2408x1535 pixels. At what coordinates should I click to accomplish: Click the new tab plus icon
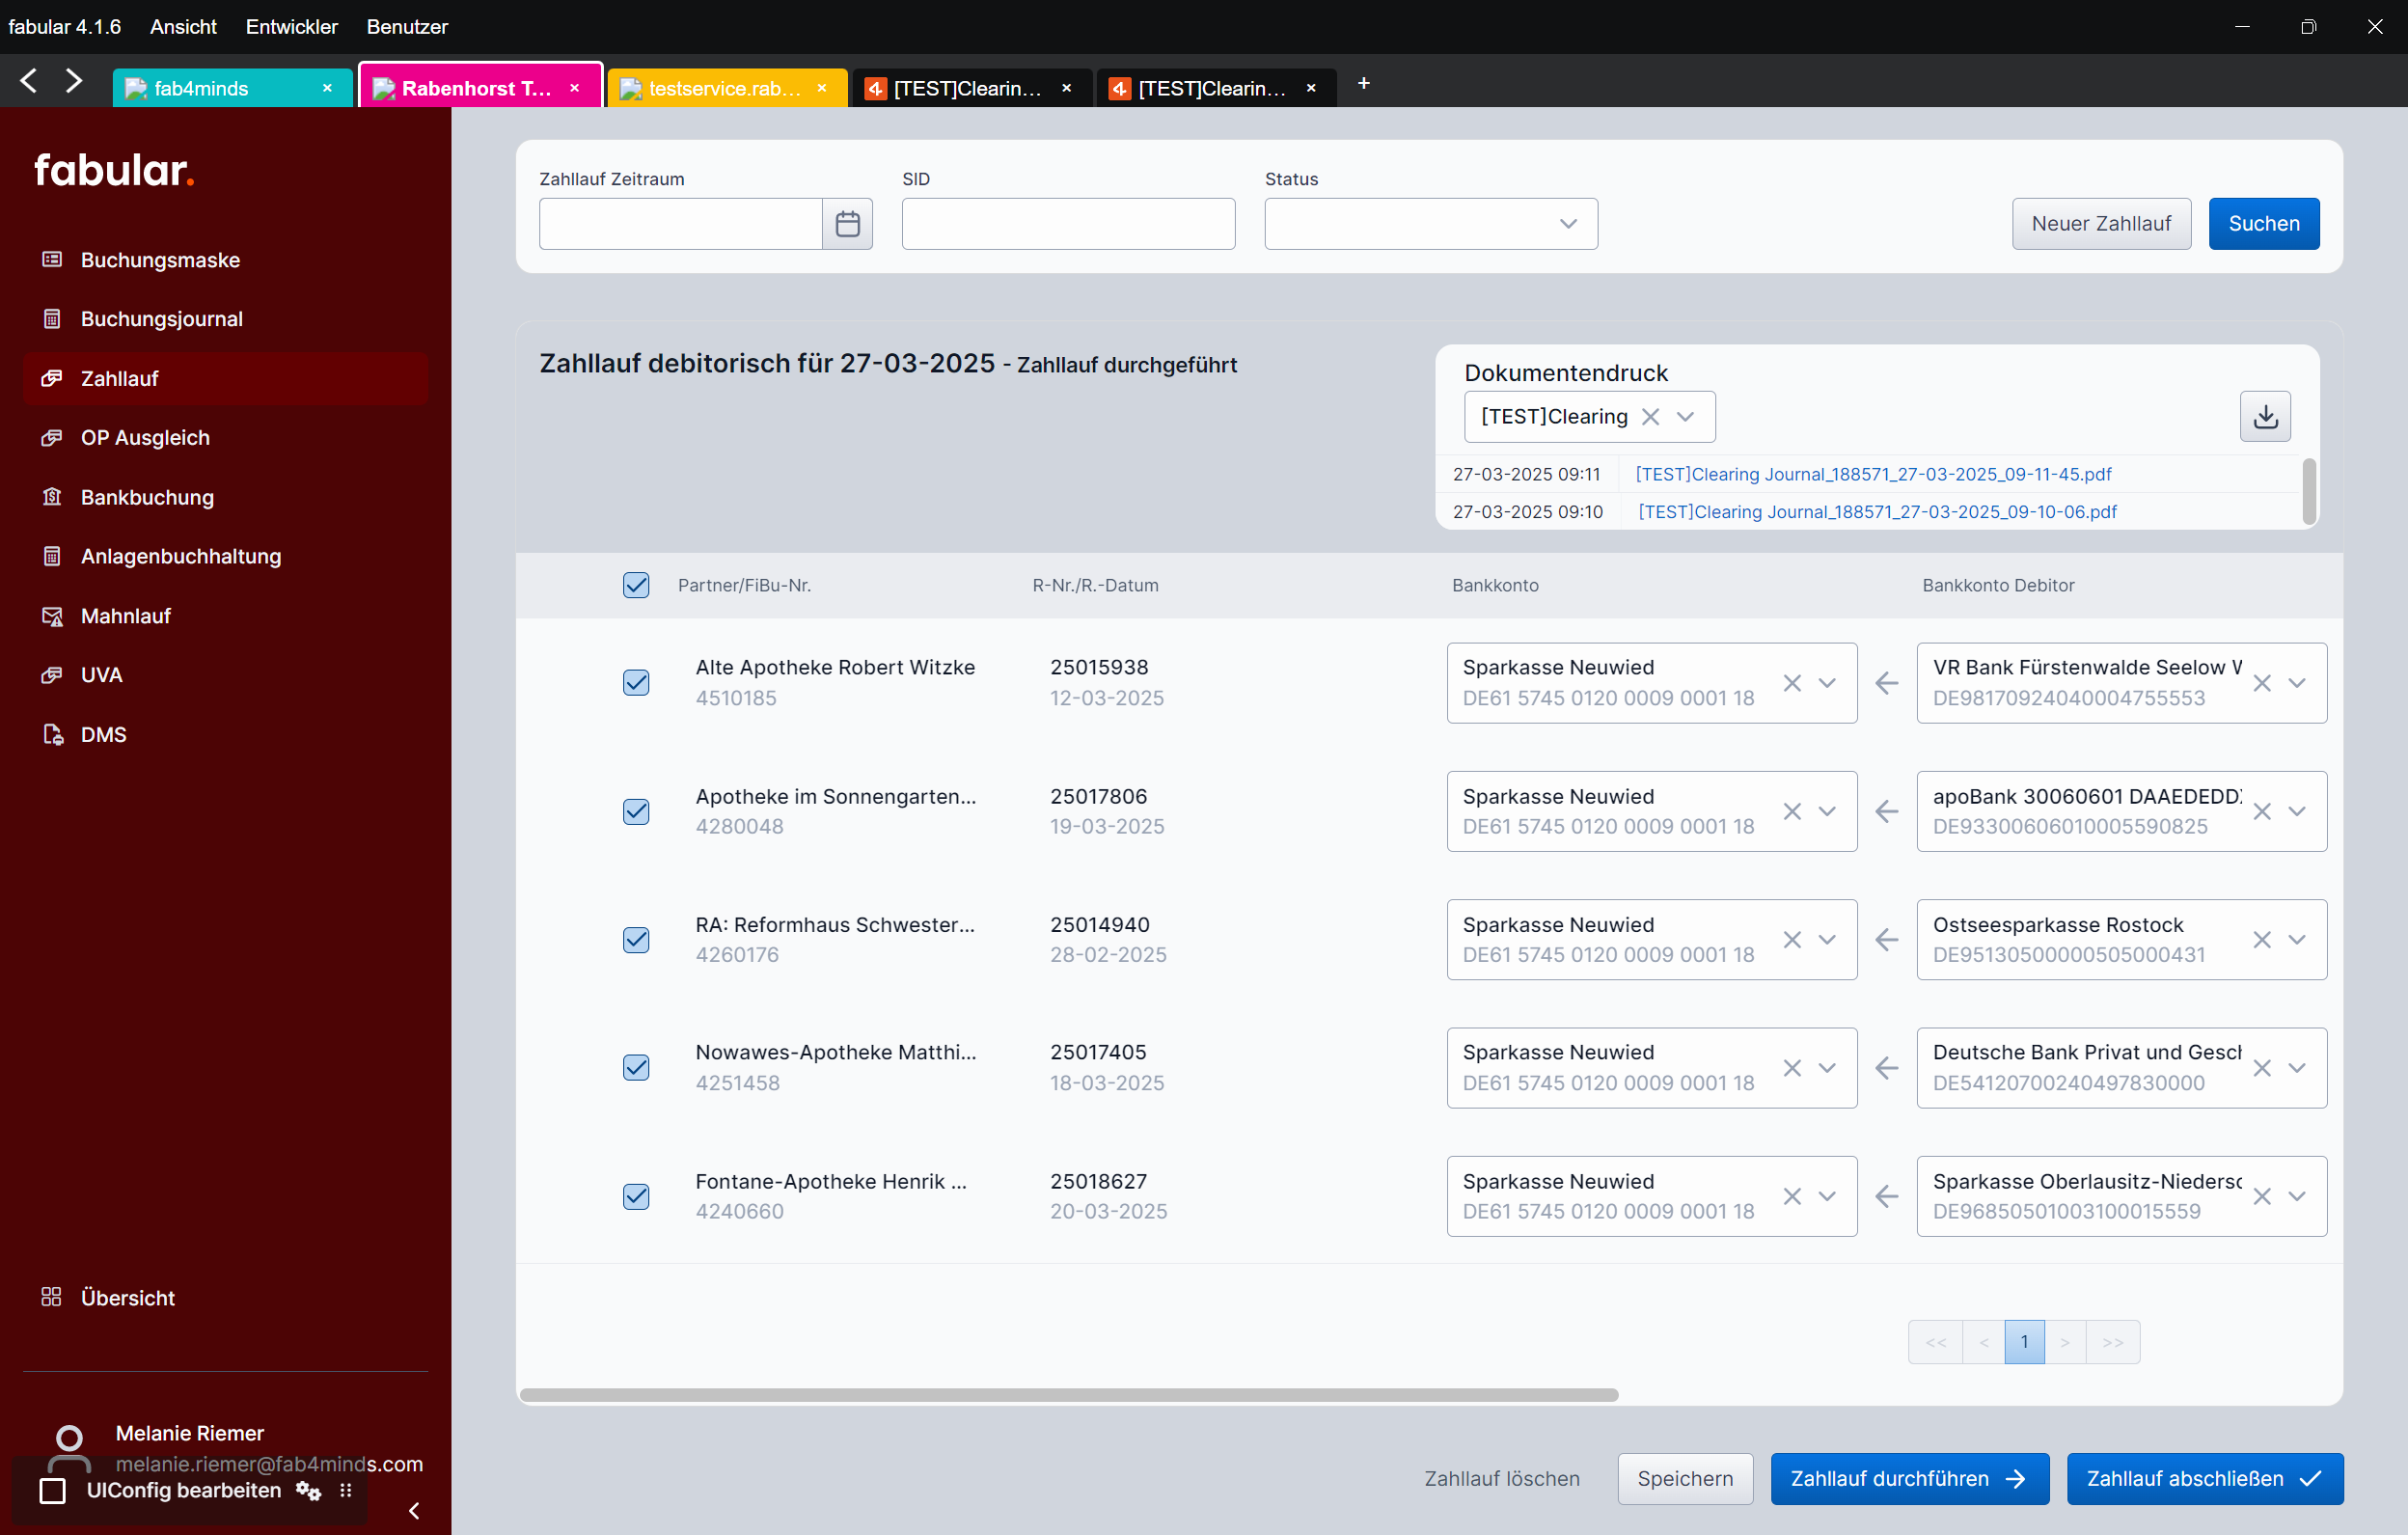pyautogui.click(x=1363, y=84)
